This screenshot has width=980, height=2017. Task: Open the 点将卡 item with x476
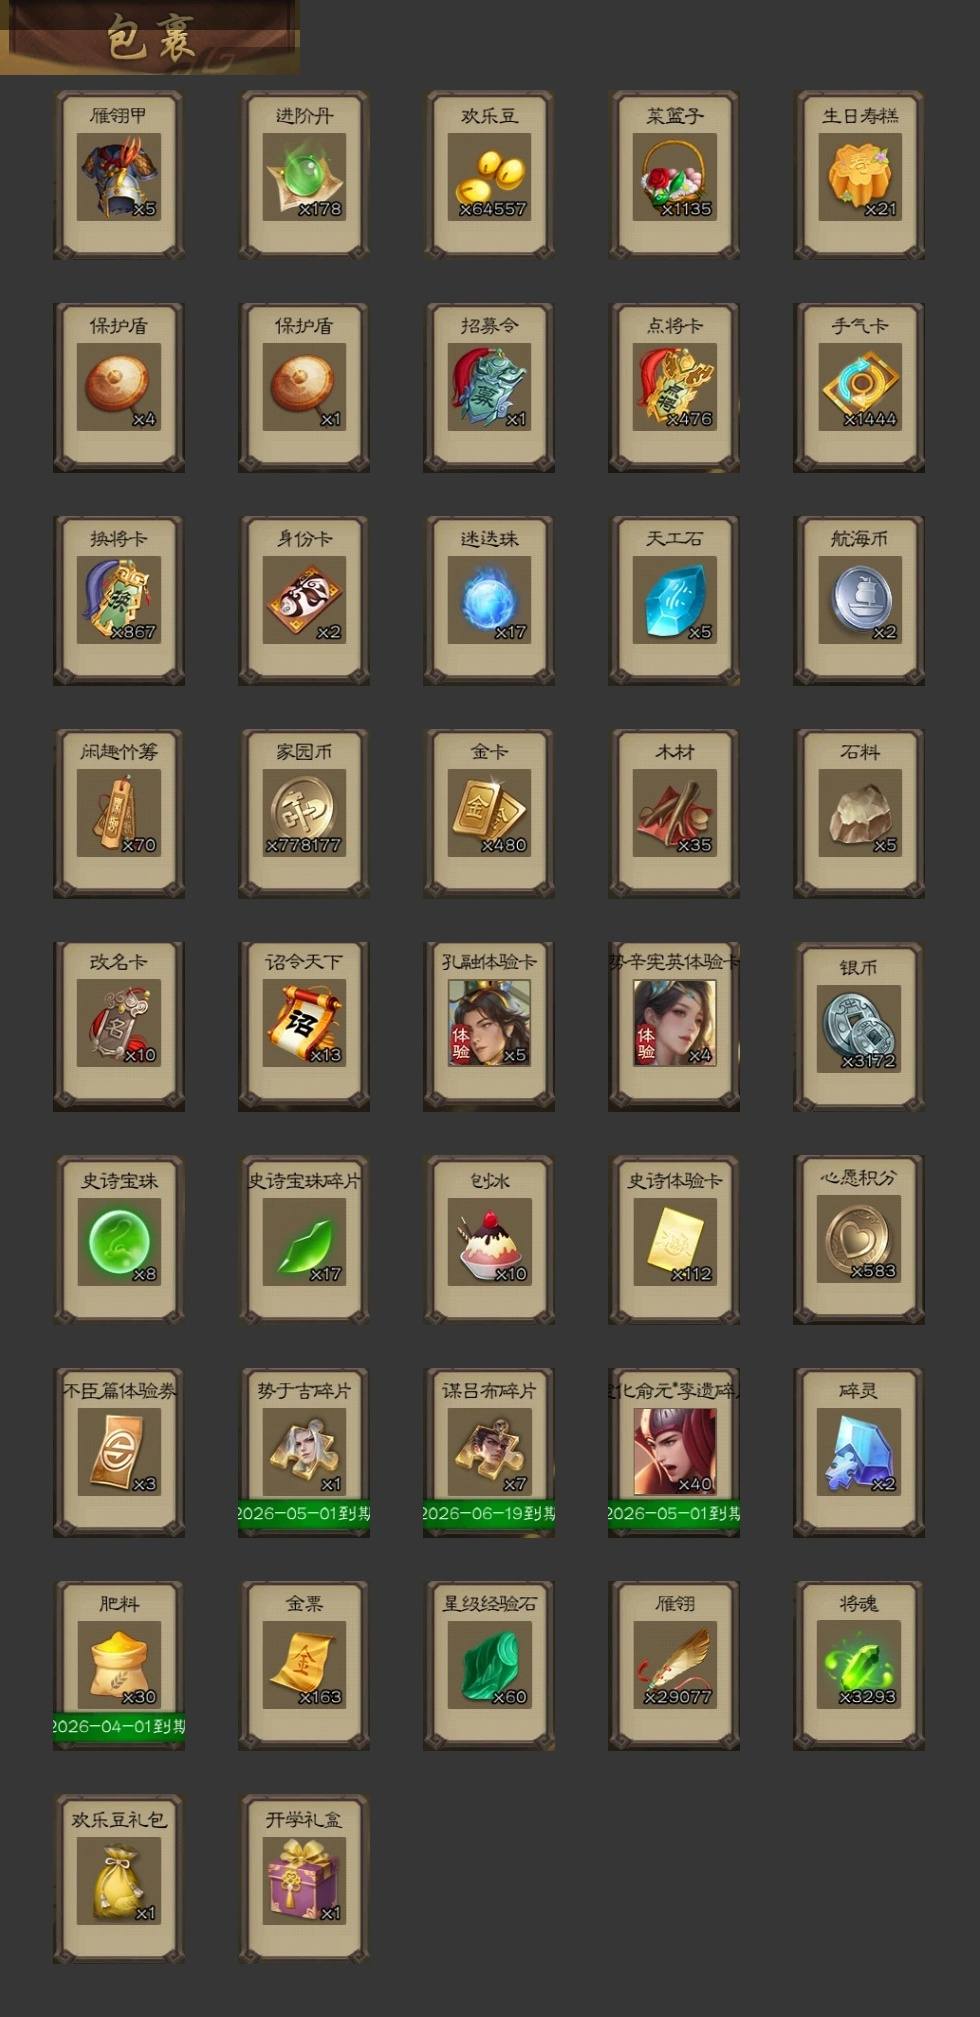tap(674, 387)
